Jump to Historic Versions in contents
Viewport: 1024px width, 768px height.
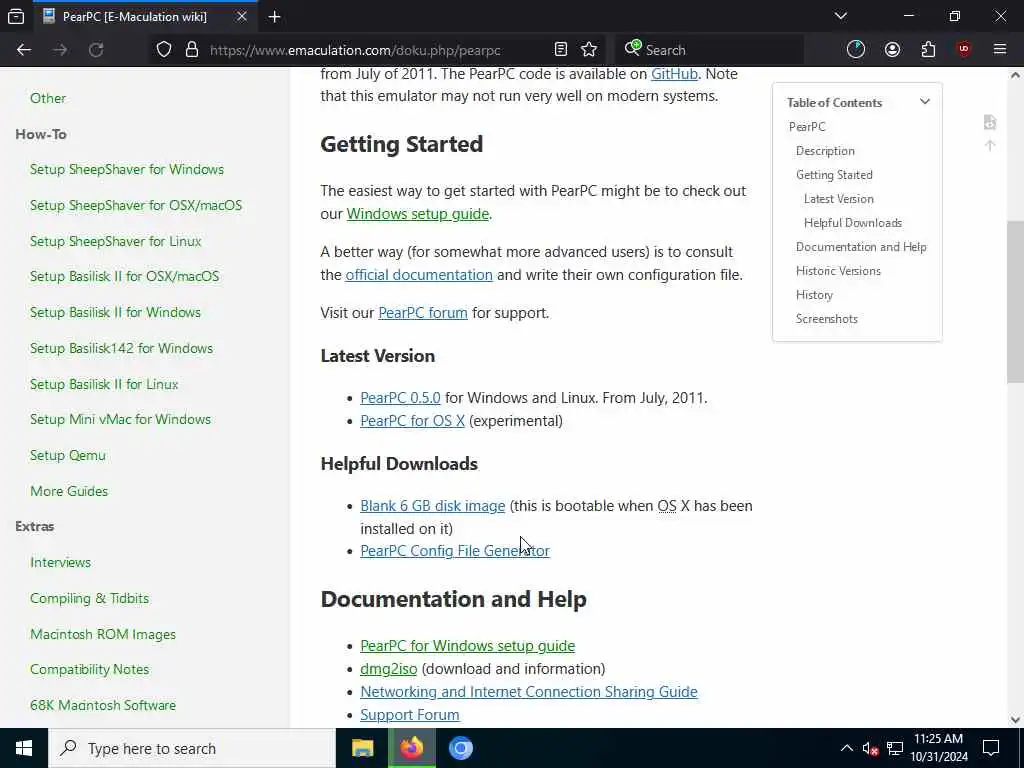click(x=838, y=271)
